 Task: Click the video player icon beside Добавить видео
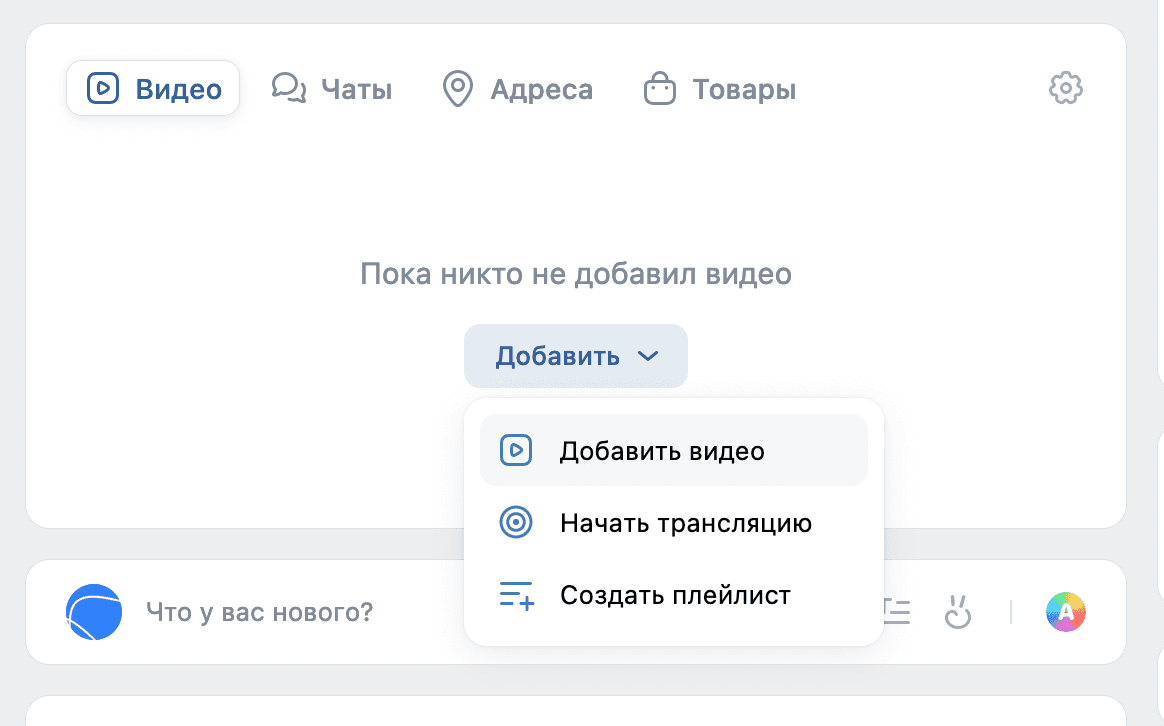(x=516, y=450)
